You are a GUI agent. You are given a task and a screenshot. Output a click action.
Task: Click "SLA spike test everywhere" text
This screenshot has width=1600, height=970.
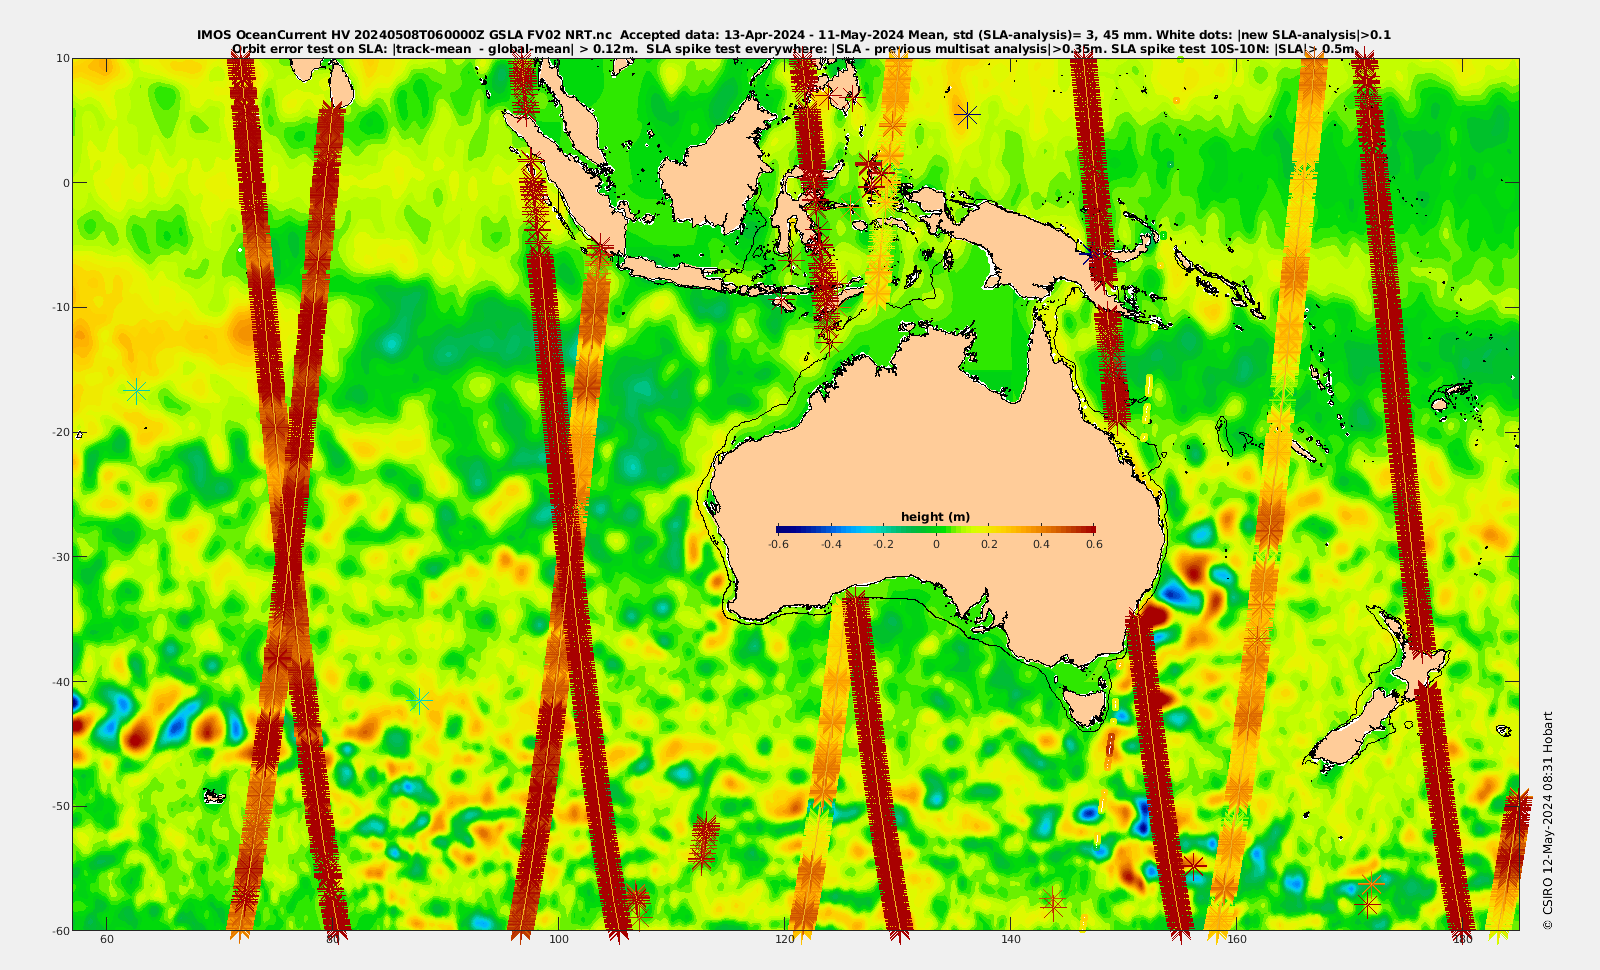pyautogui.click(x=736, y=48)
